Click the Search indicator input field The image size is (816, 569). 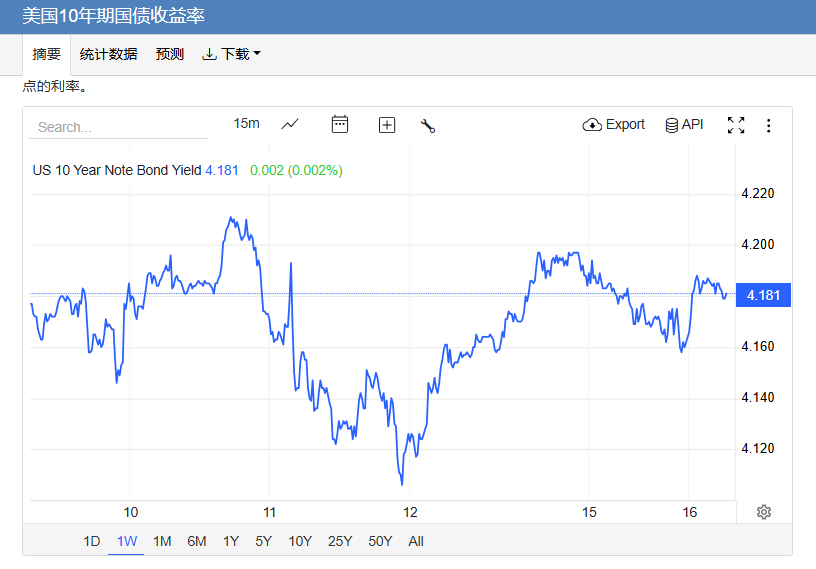point(120,127)
